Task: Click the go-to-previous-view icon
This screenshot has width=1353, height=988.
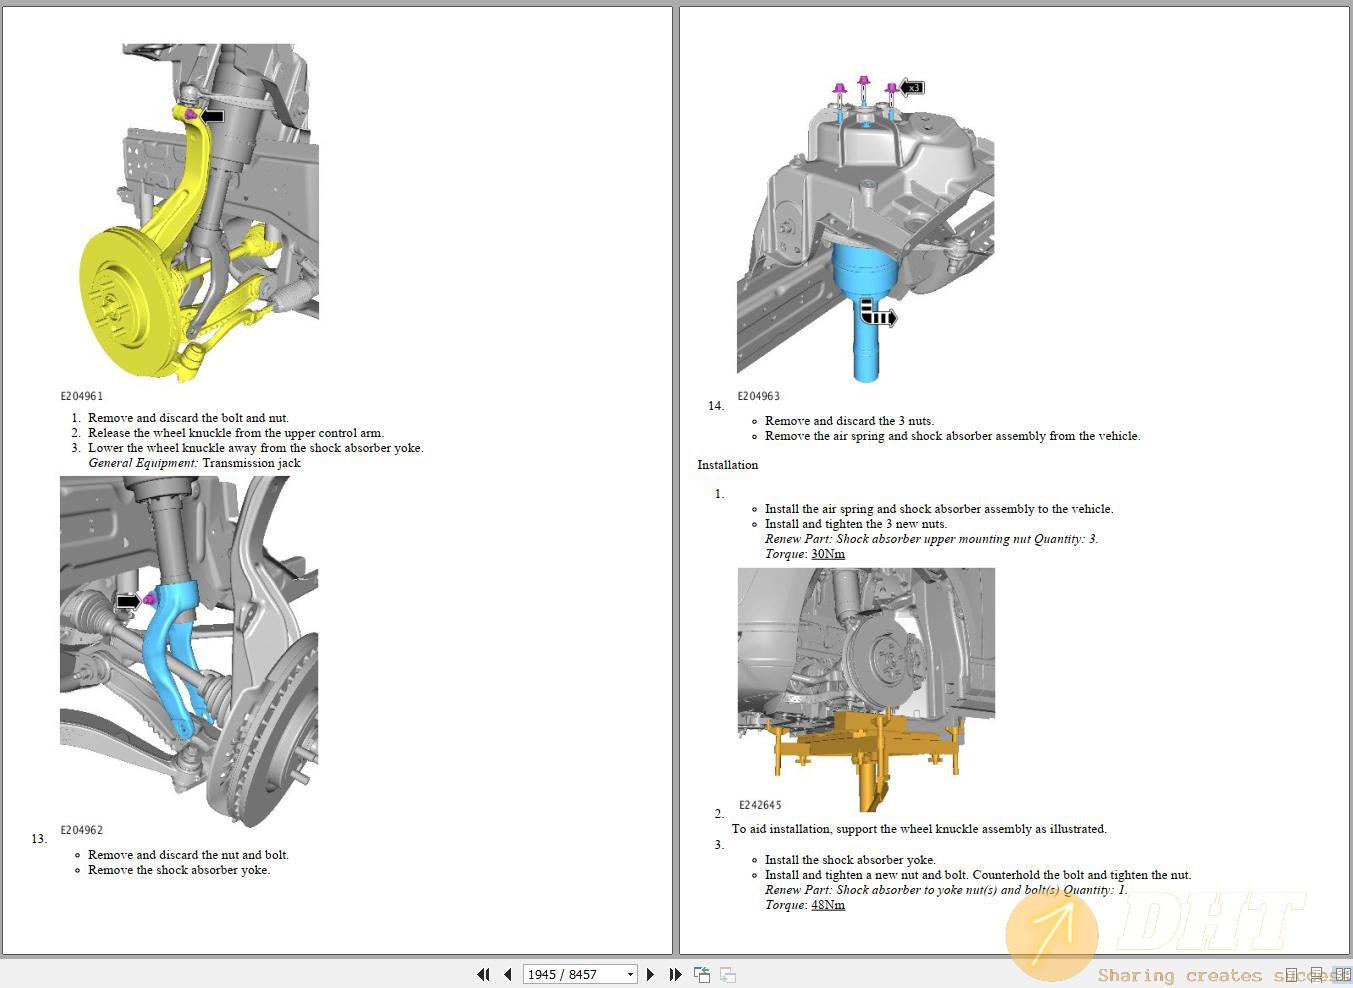Action: 702,974
